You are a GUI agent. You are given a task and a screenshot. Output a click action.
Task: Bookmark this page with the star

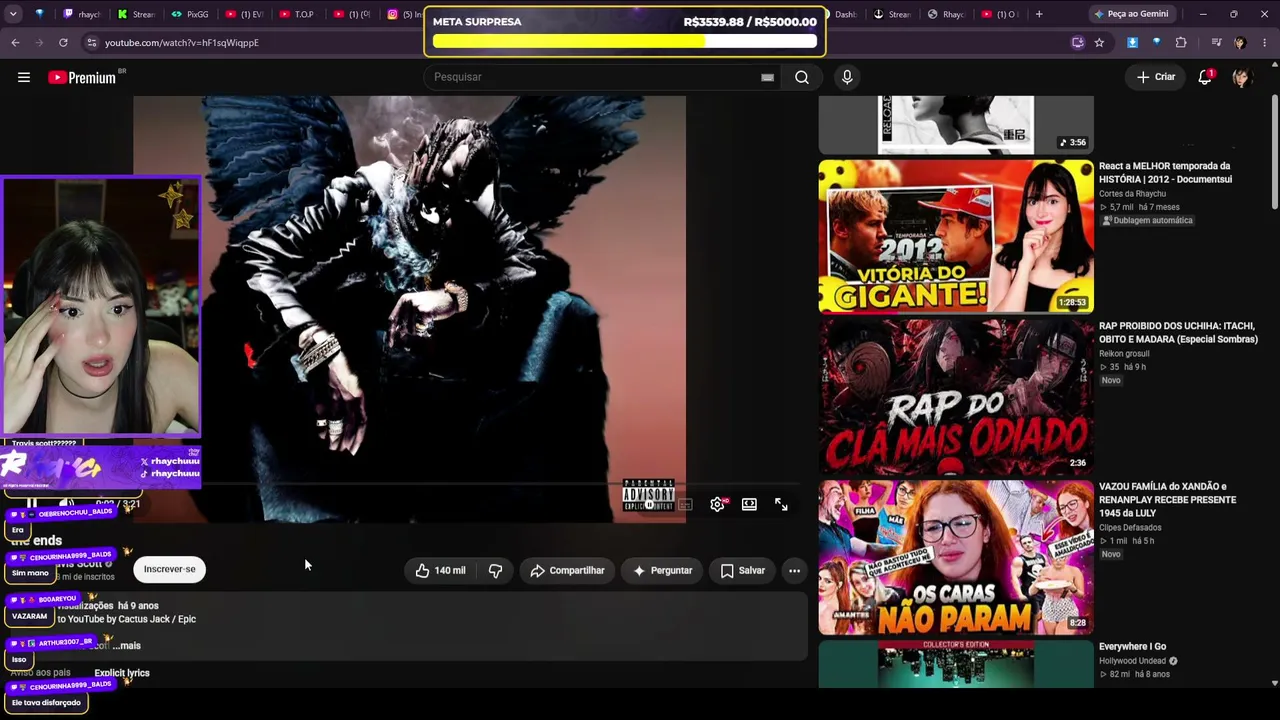click(x=1099, y=43)
